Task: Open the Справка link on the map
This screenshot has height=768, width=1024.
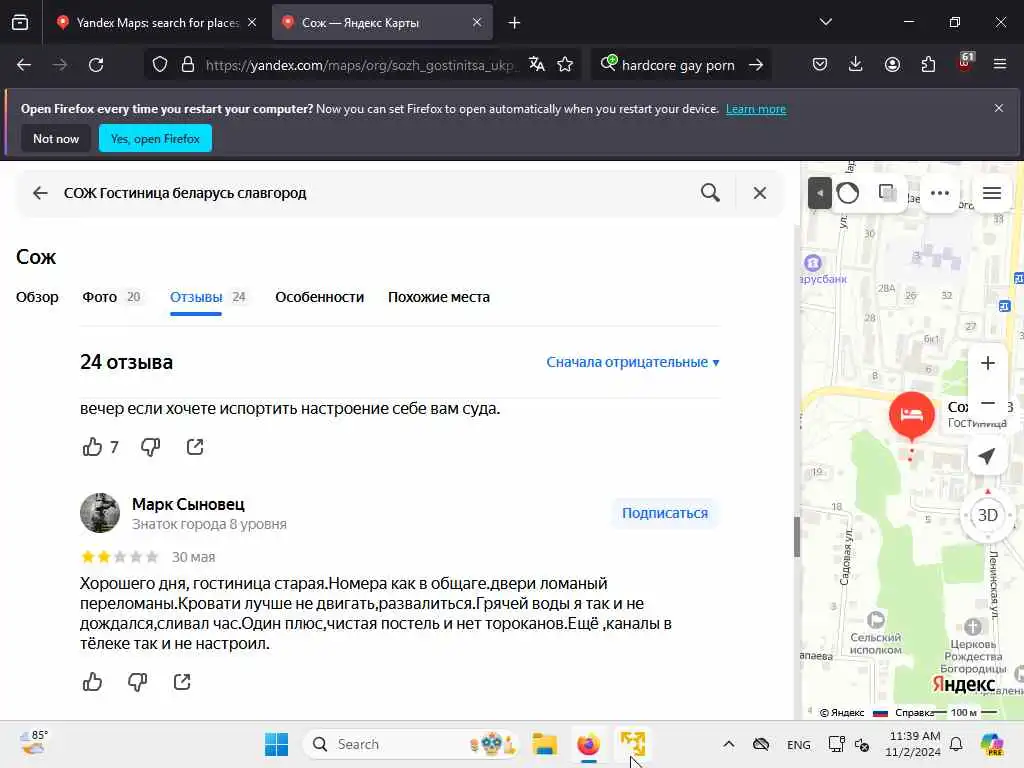Action: tap(914, 712)
